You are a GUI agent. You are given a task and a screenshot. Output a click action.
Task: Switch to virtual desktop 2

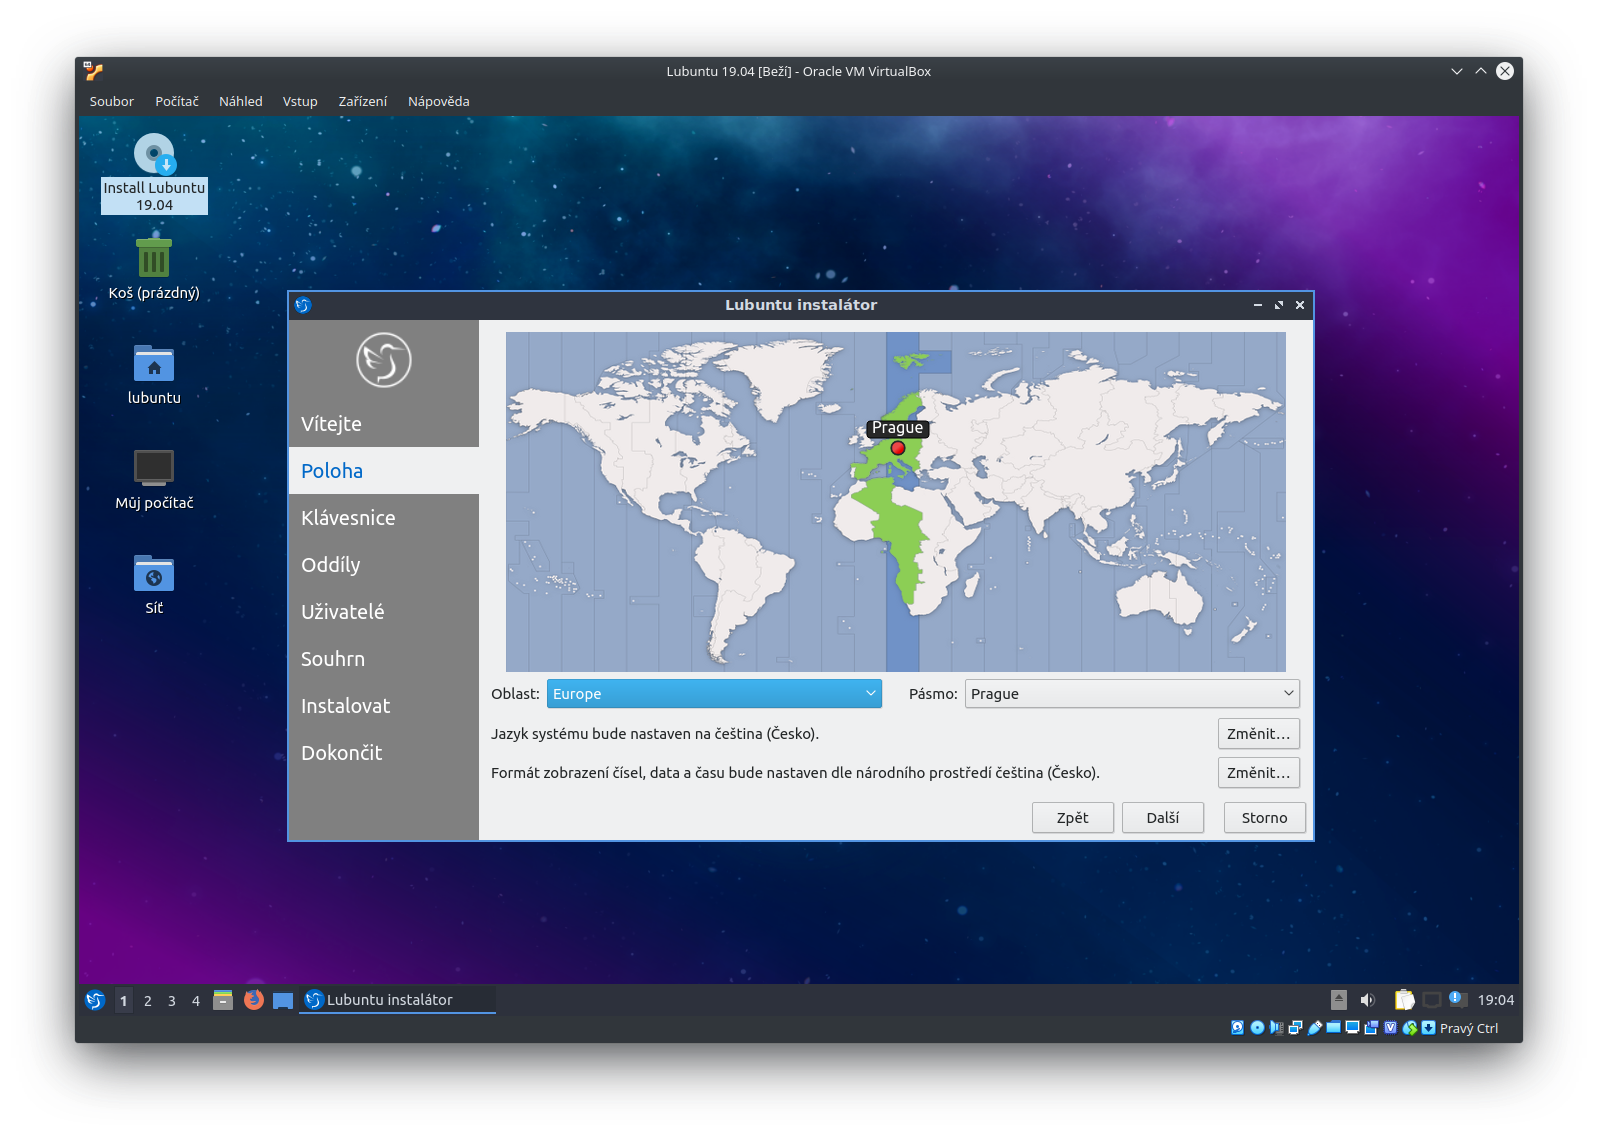[x=148, y=1000]
